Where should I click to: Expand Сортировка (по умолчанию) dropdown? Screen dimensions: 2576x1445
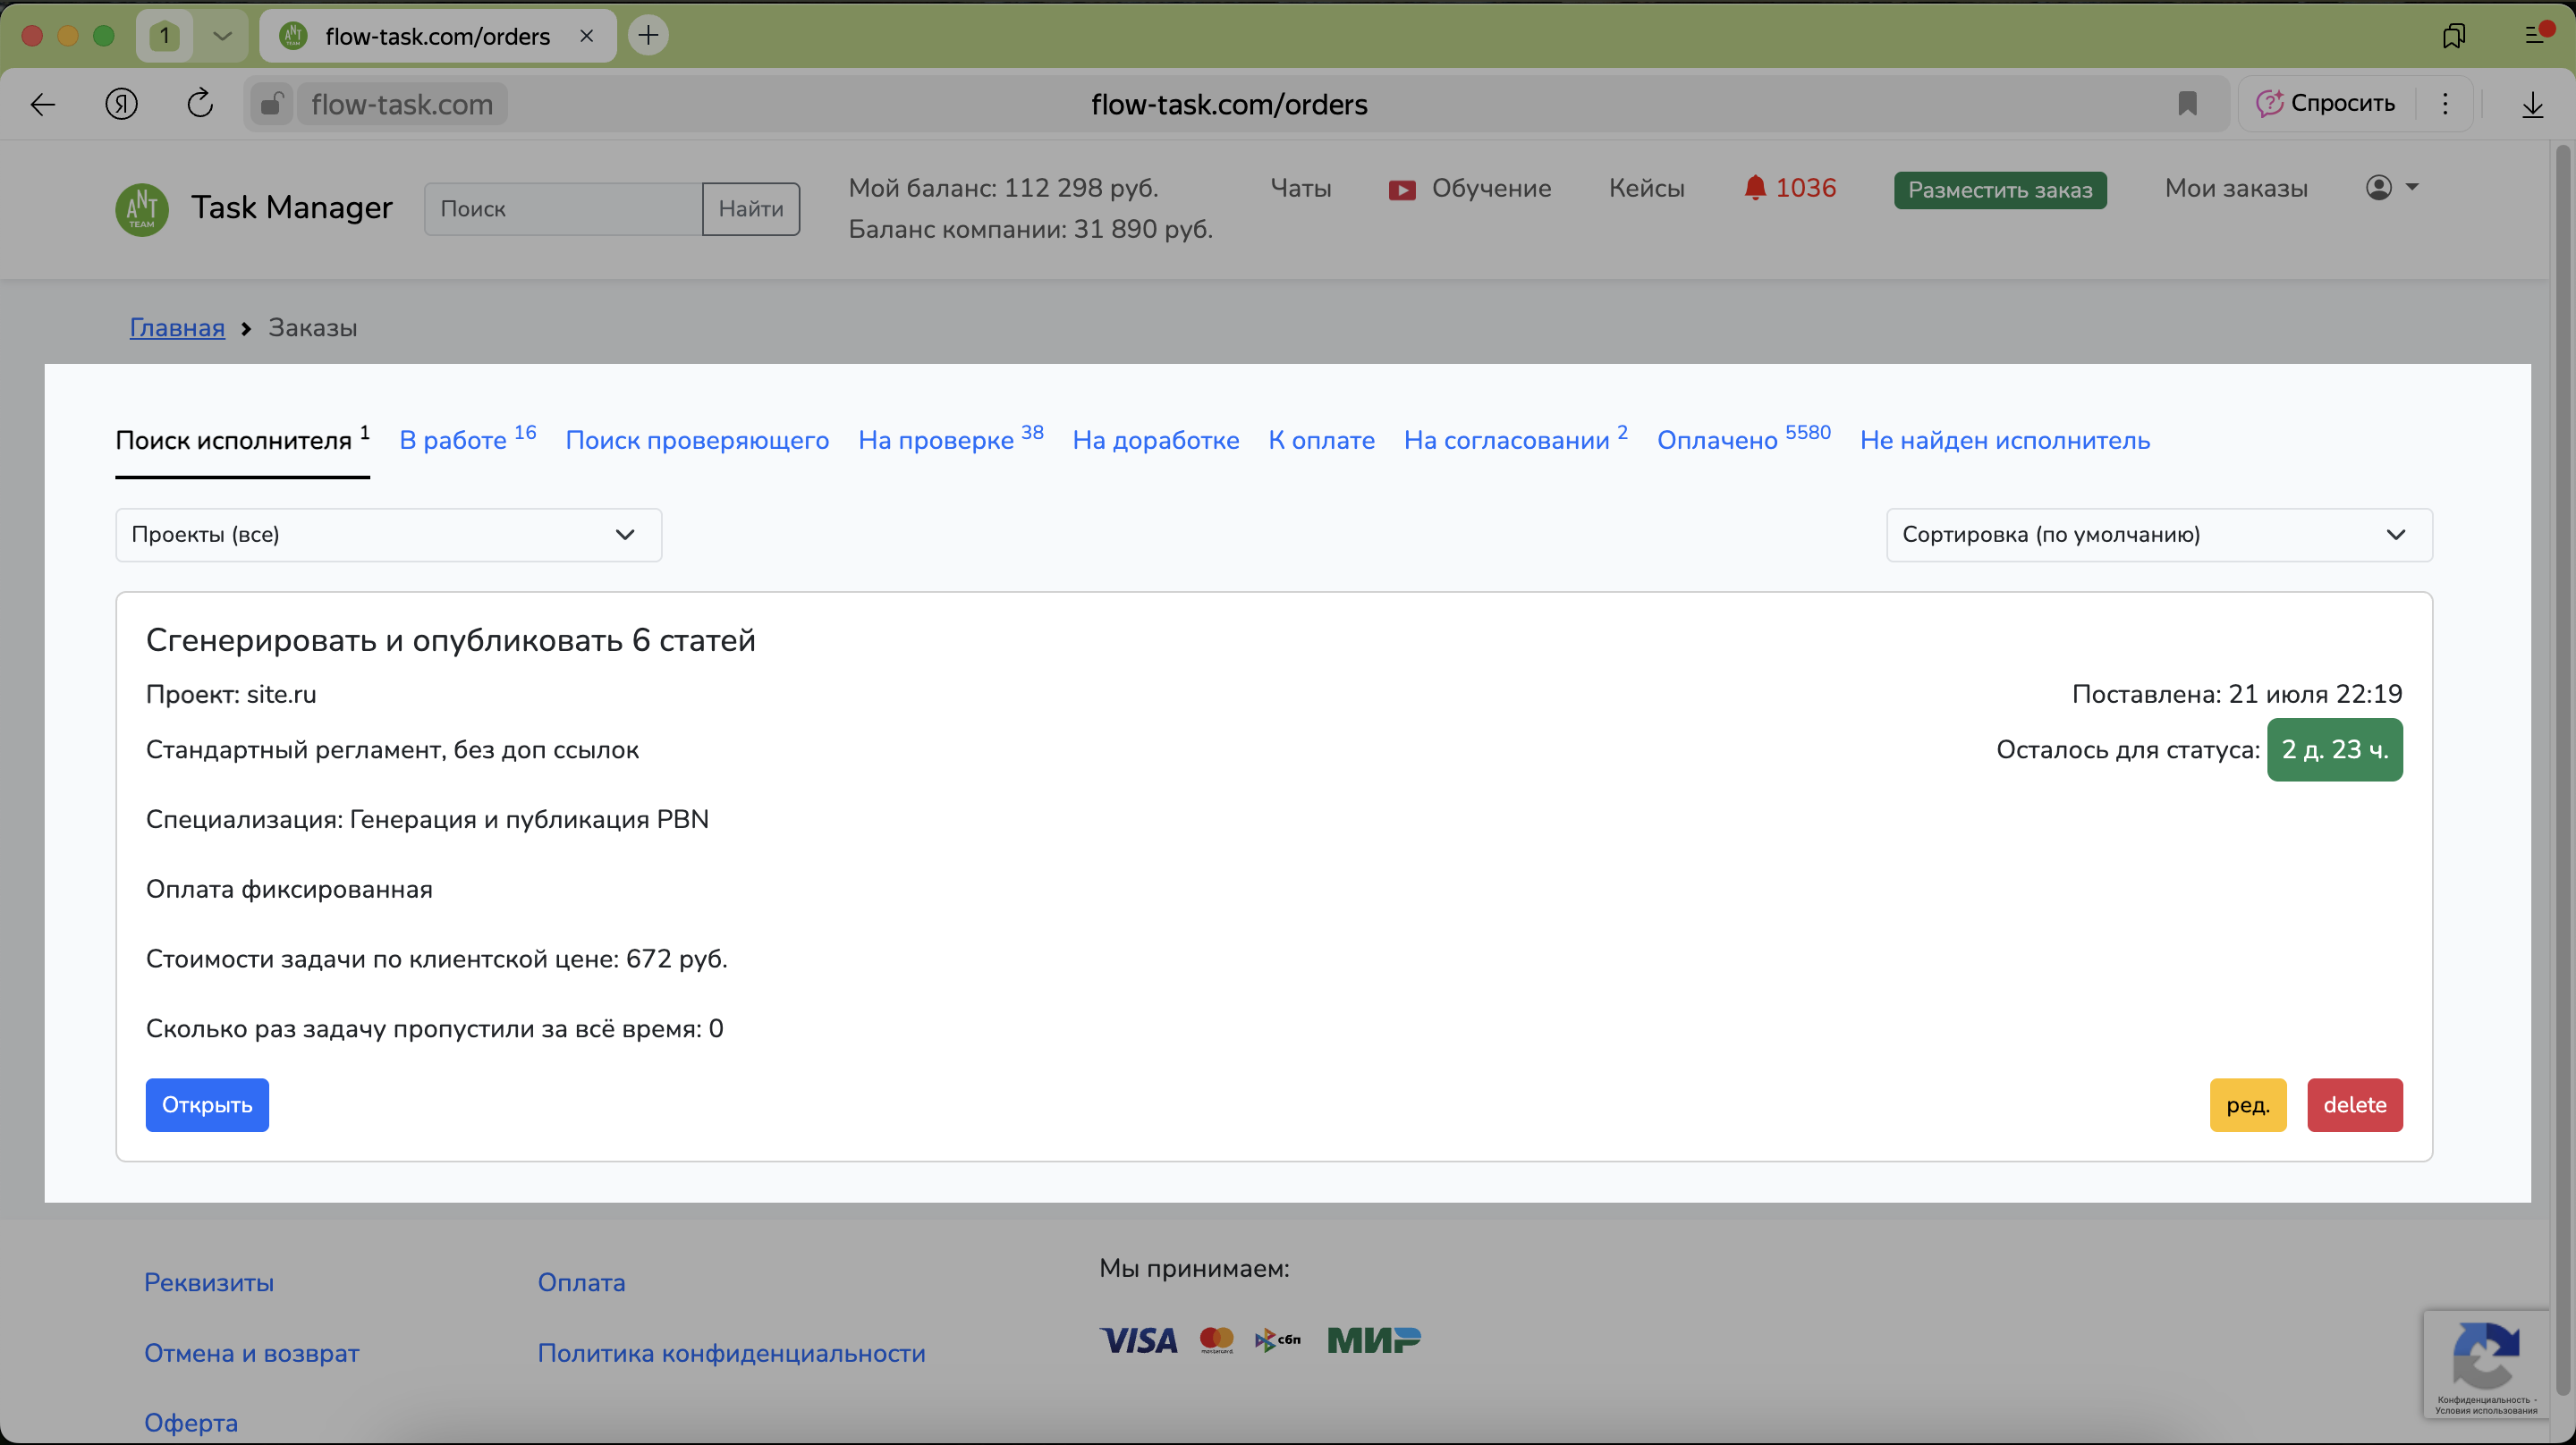2158,535
